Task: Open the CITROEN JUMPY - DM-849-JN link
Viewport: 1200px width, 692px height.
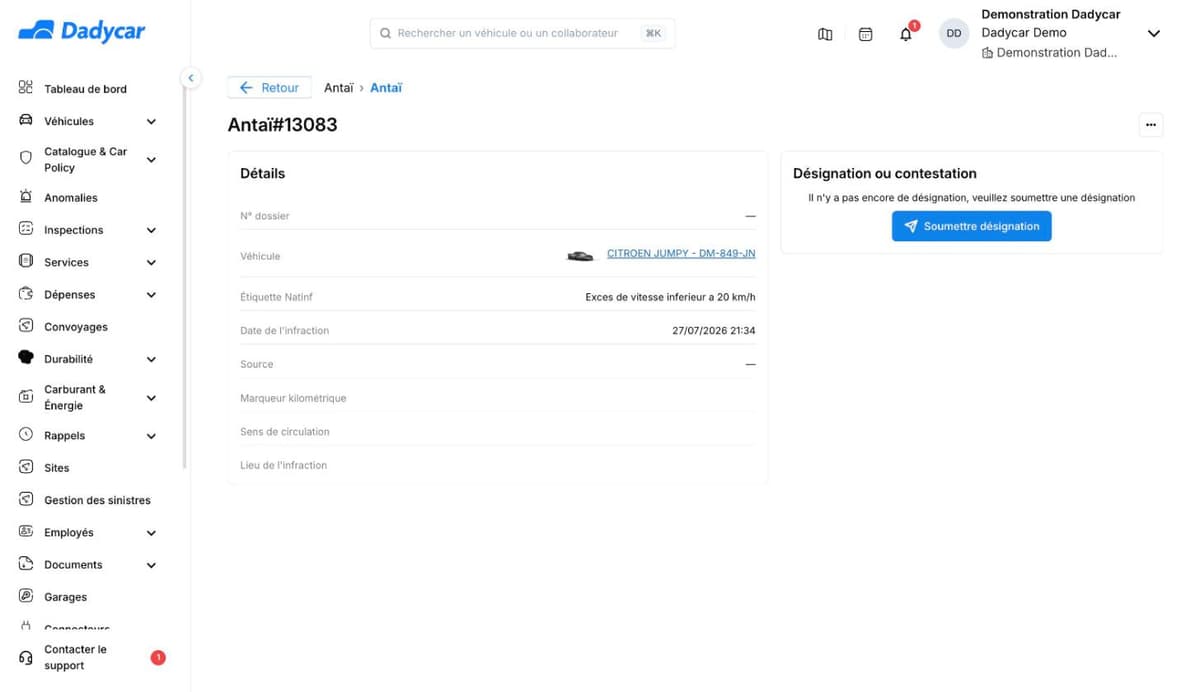Action: coord(681,254)
